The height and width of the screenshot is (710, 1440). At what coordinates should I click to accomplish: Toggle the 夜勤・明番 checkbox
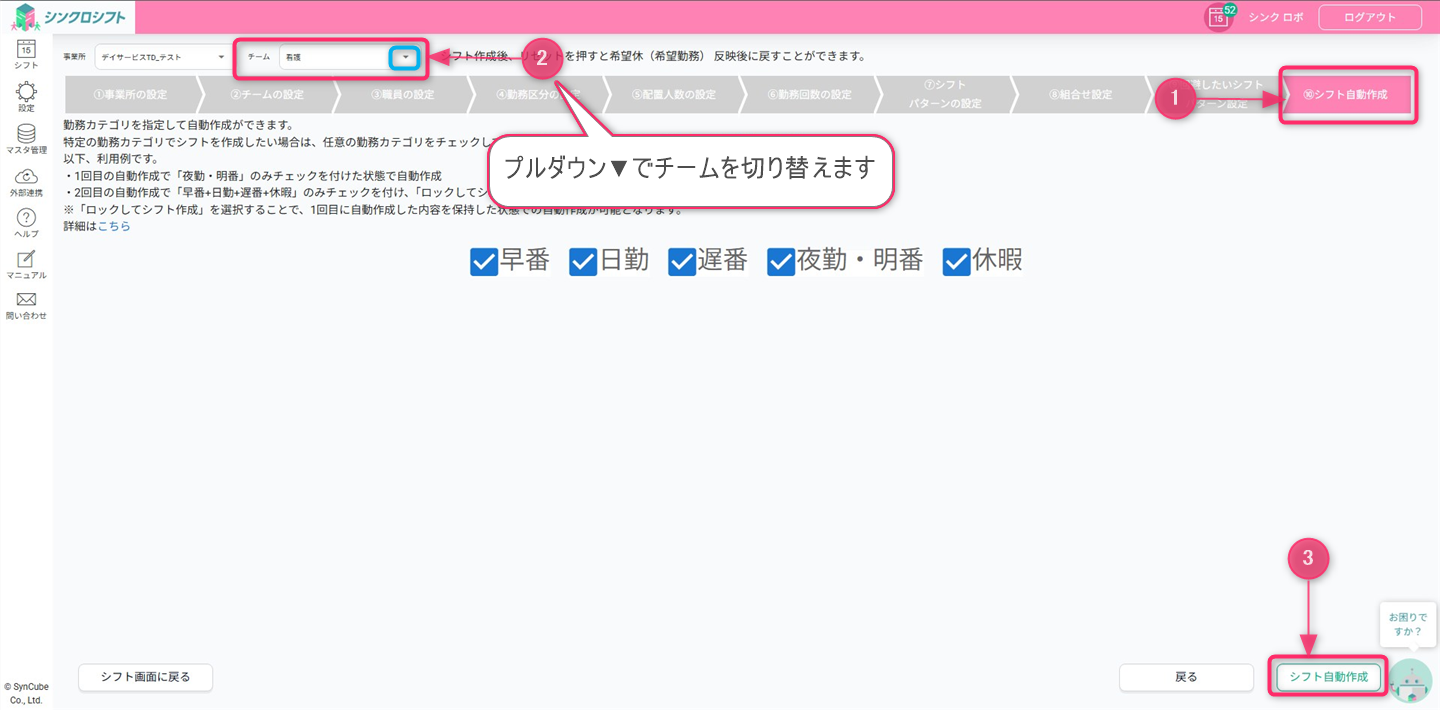[781, 262]
